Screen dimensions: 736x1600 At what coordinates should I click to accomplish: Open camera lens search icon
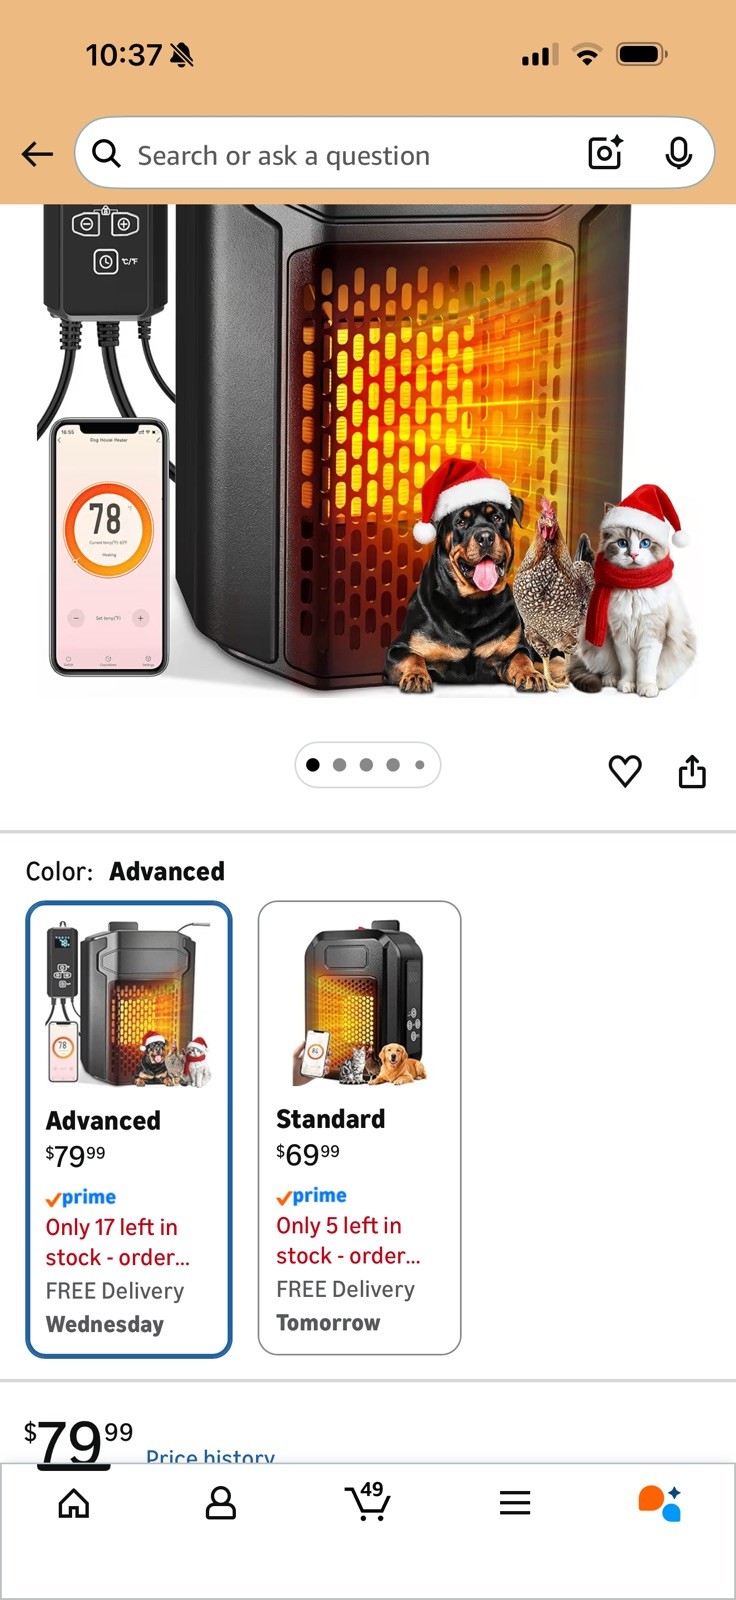(x=605, y=153)
